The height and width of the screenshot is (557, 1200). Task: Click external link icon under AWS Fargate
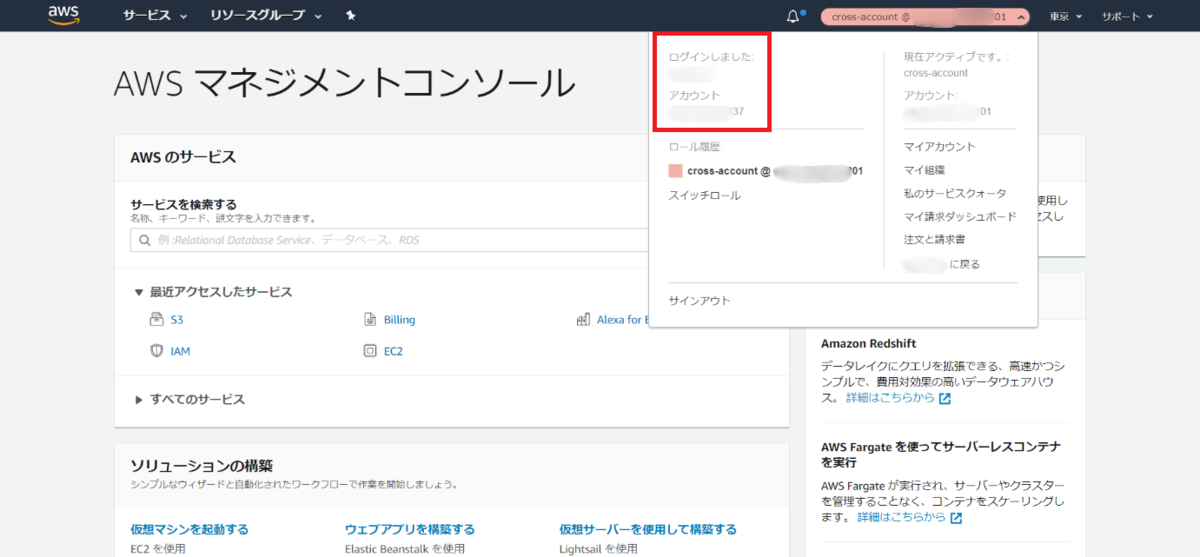956,518
